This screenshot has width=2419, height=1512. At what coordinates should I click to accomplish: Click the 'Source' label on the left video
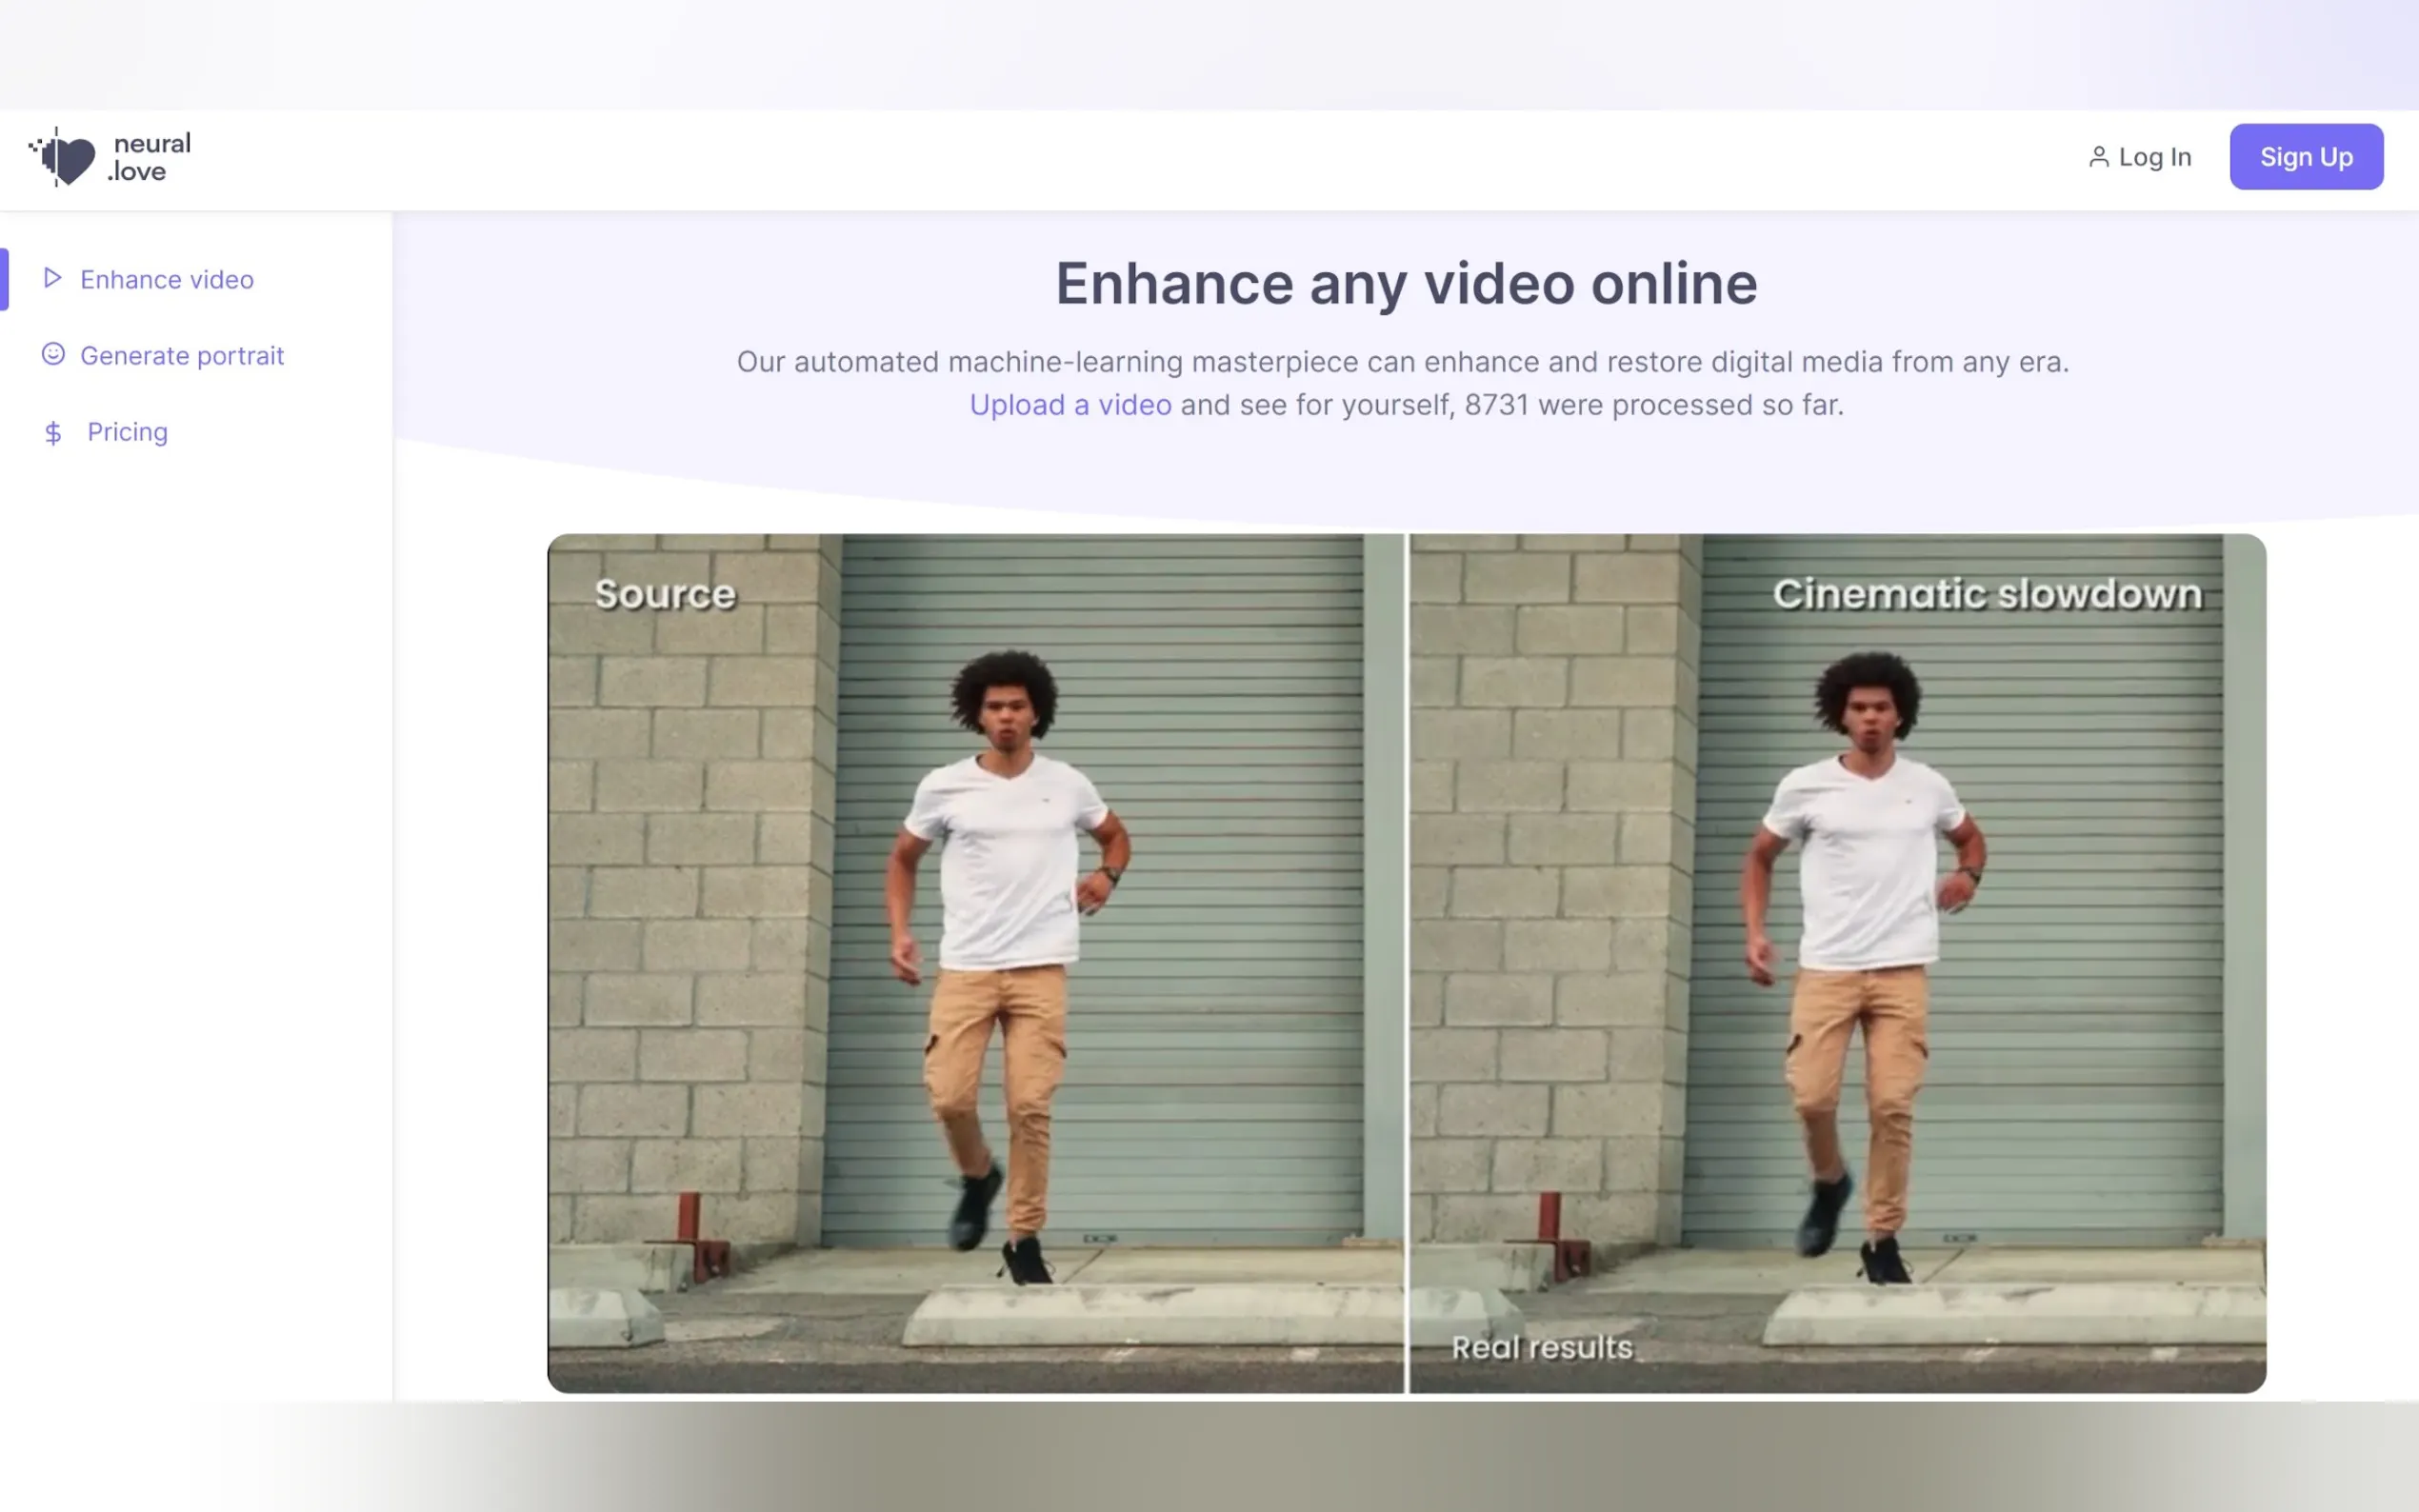[665, 594]
